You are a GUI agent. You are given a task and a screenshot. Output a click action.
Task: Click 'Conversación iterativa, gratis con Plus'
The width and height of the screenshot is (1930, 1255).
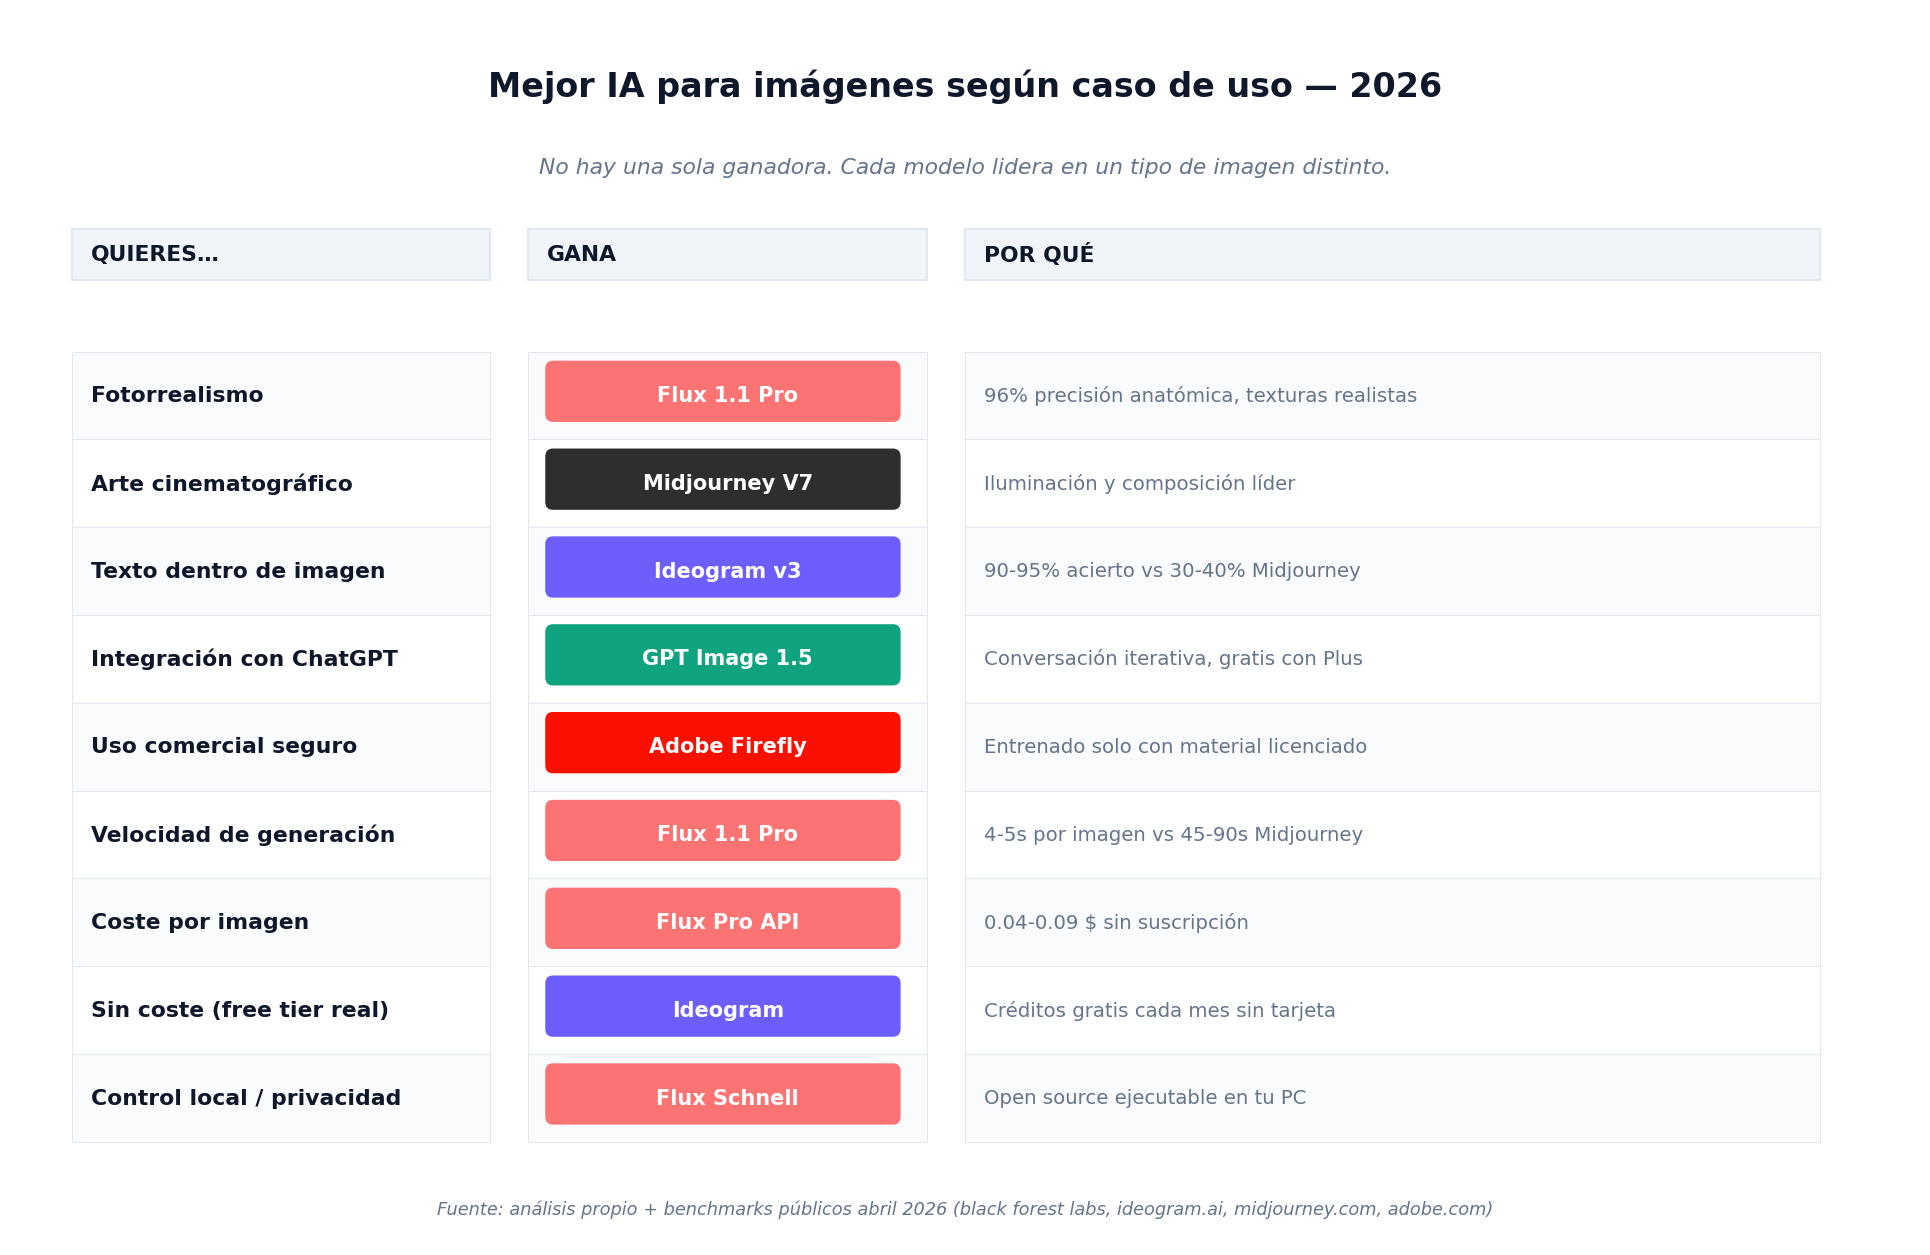pos(1173,659)
